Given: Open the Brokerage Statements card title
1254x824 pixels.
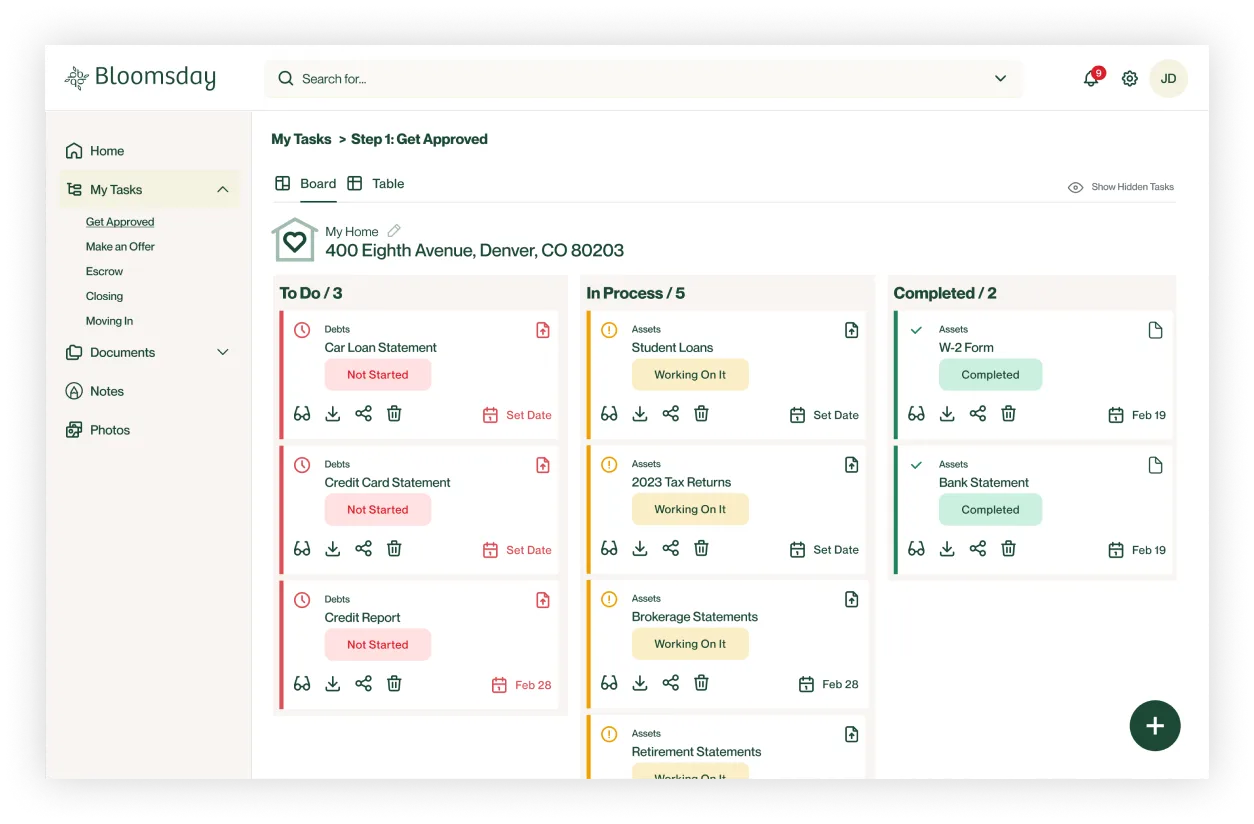Looking at the screenshot, I should (694, 617).
